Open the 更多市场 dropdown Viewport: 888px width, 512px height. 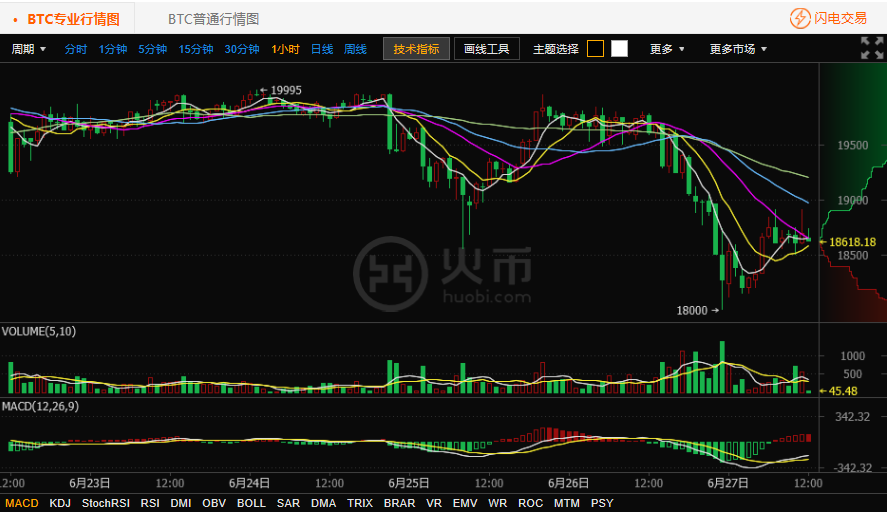738,49
